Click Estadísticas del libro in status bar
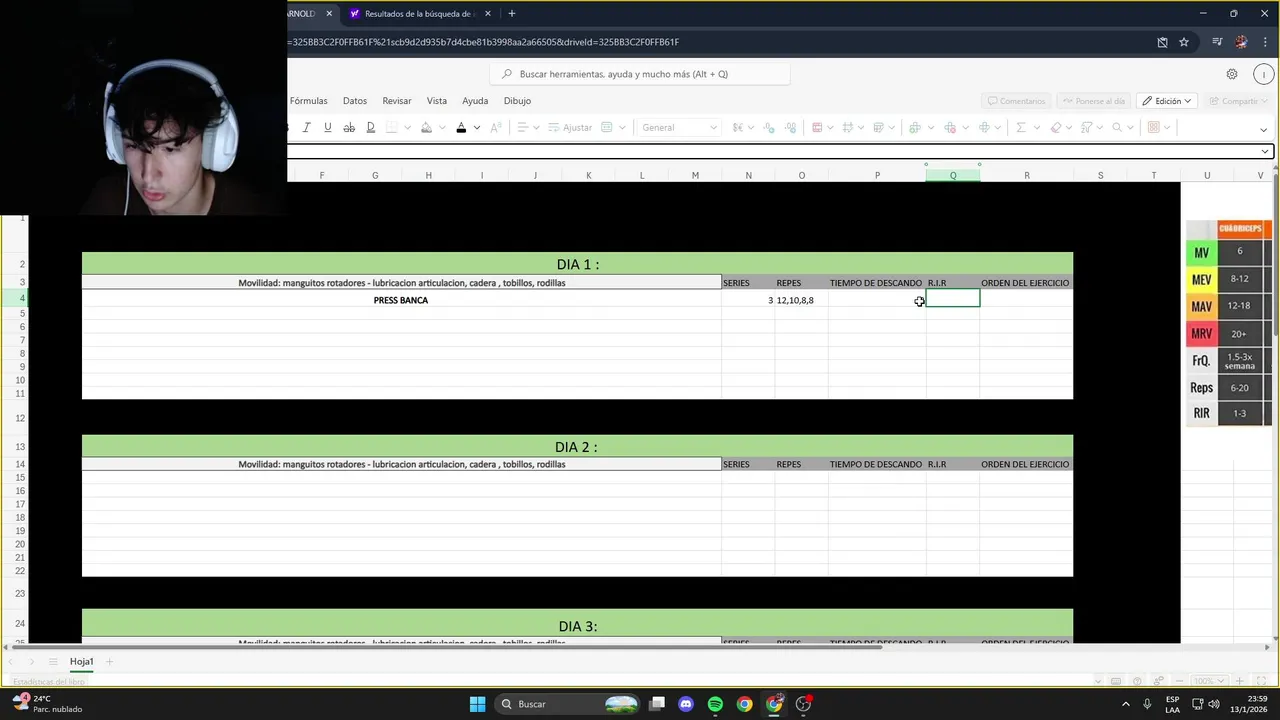 (x=49, y=682)
